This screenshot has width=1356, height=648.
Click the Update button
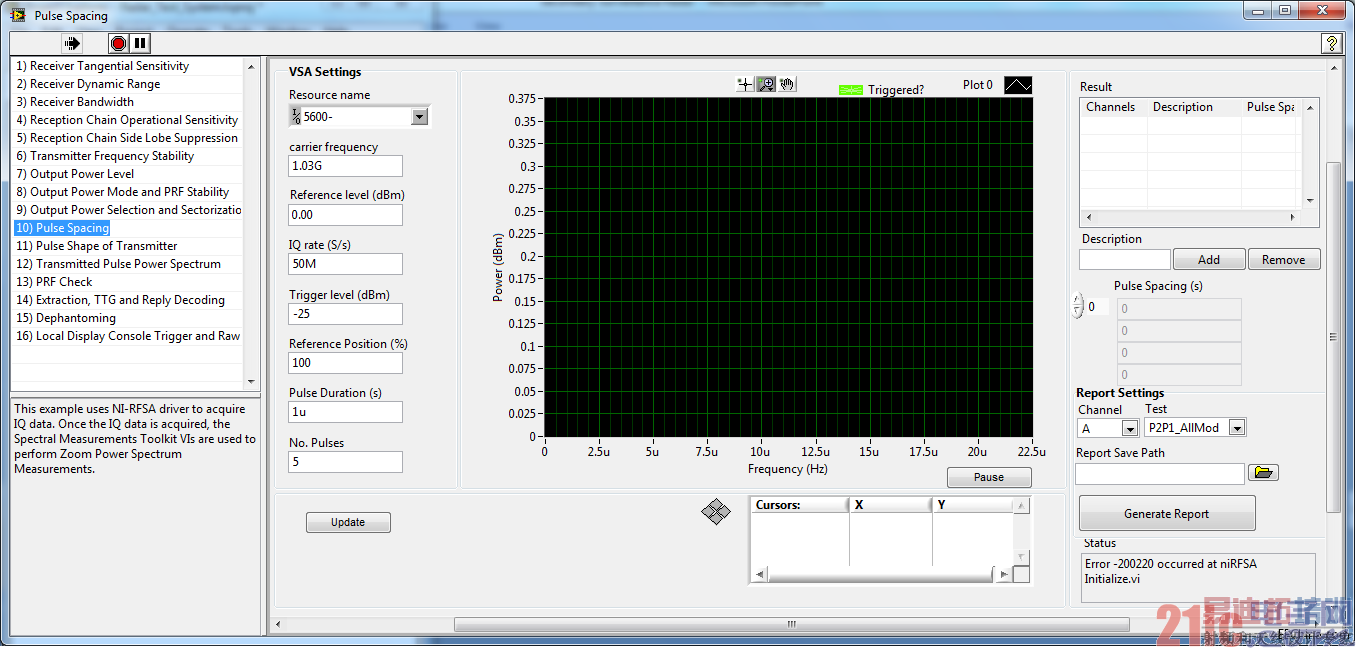coord(348,522)
